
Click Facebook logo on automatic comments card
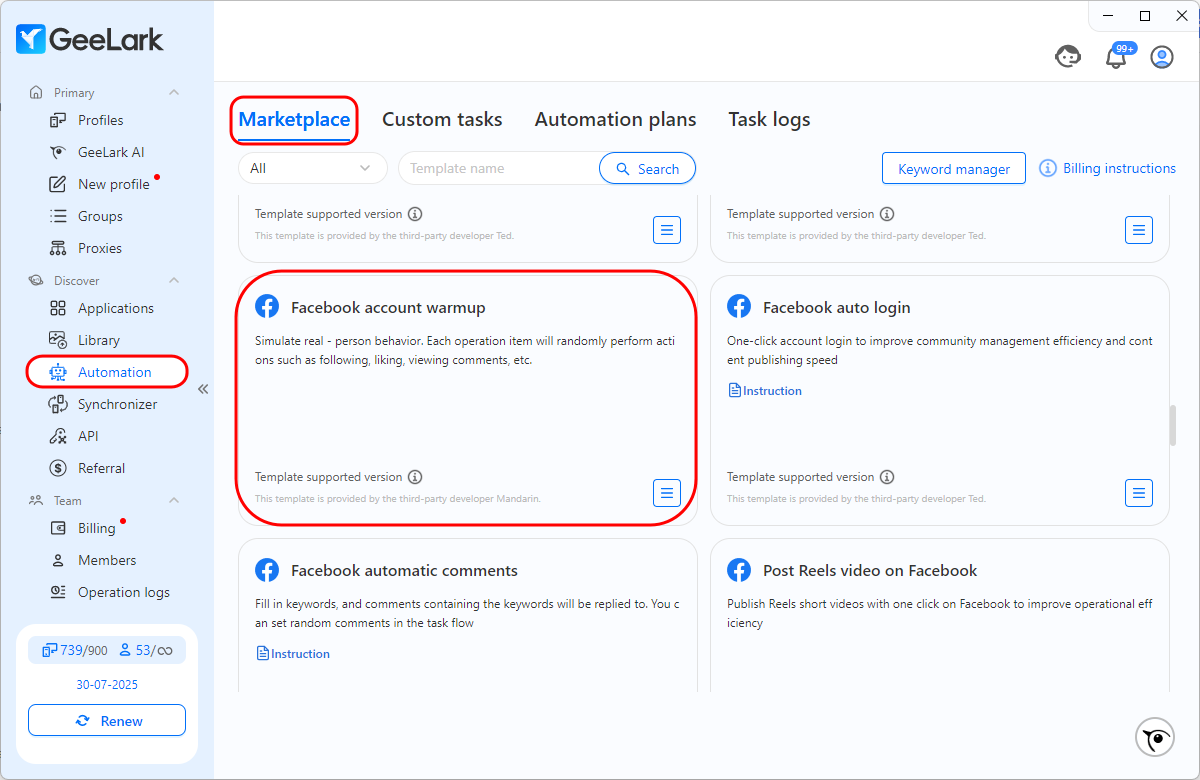point(267,570)
